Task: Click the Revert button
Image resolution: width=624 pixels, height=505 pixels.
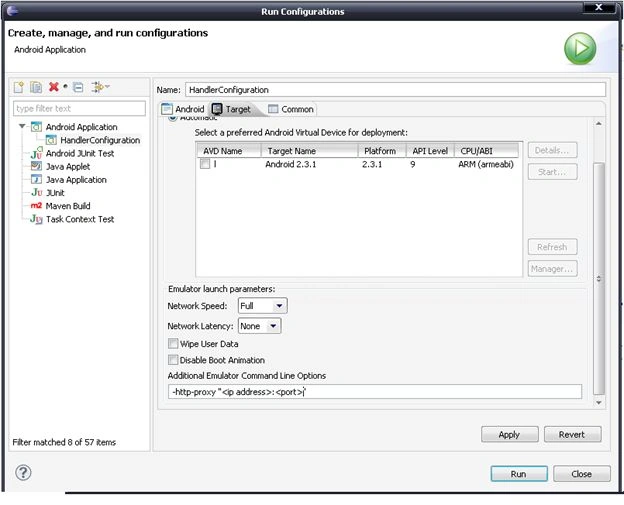Action: [x=572, y=435]
